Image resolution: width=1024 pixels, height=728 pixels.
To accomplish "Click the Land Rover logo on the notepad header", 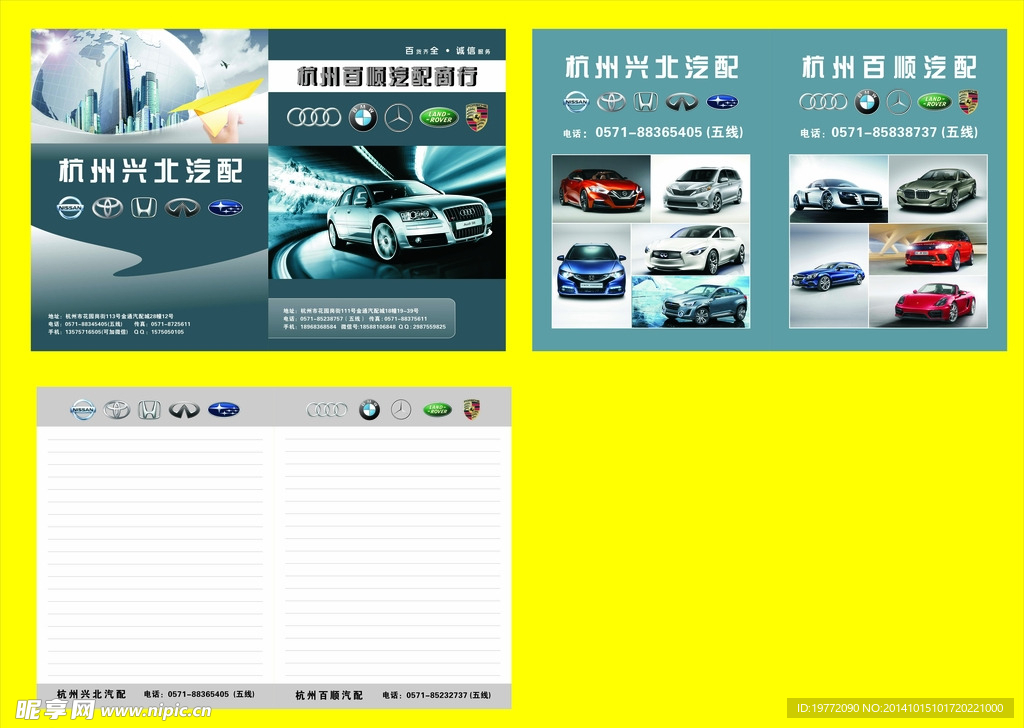I will [x=438, y=409].
